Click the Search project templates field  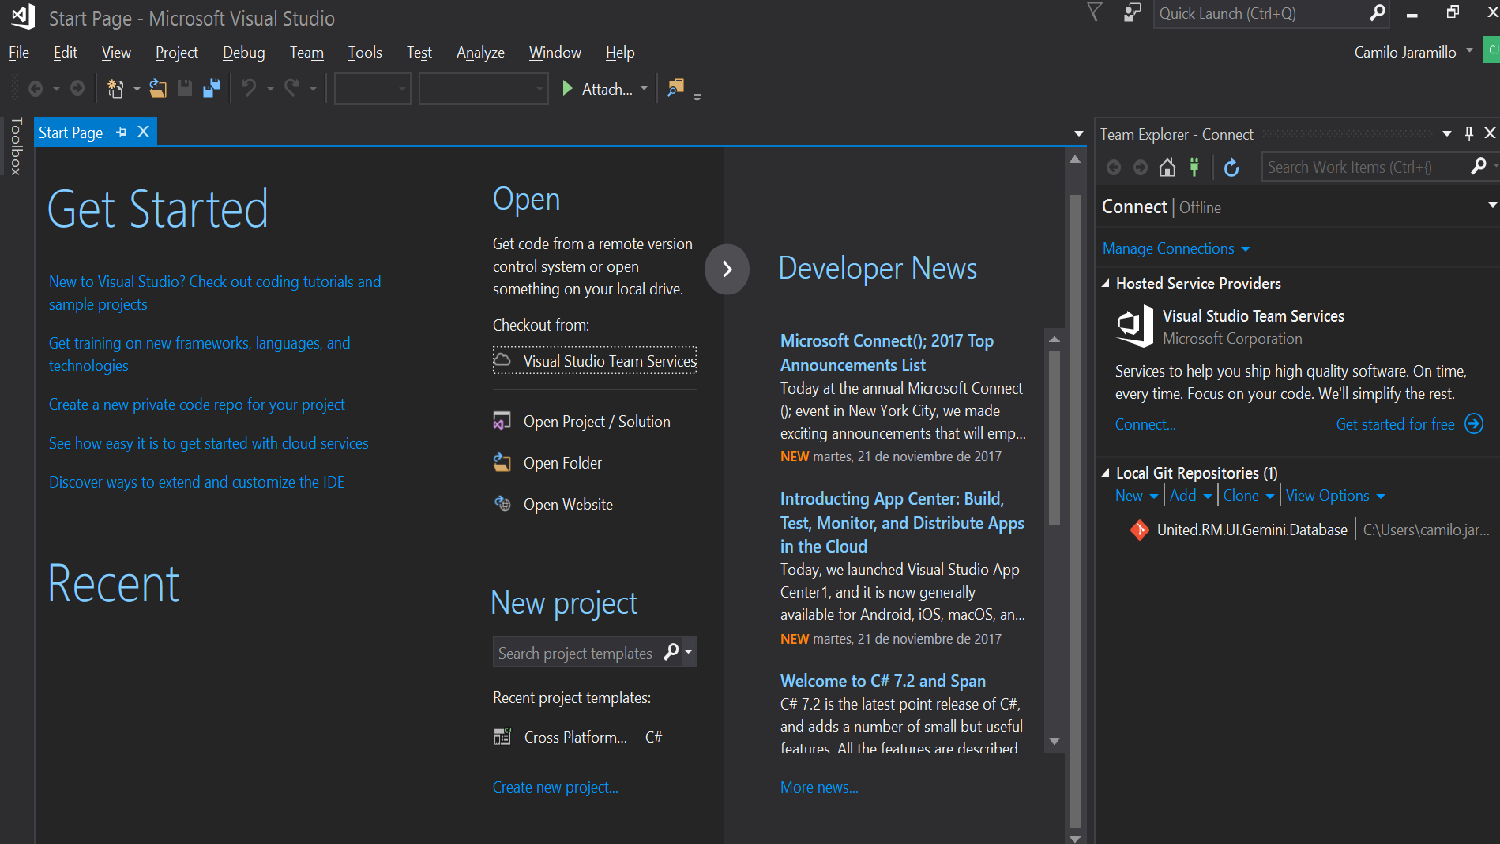point(575,653)
